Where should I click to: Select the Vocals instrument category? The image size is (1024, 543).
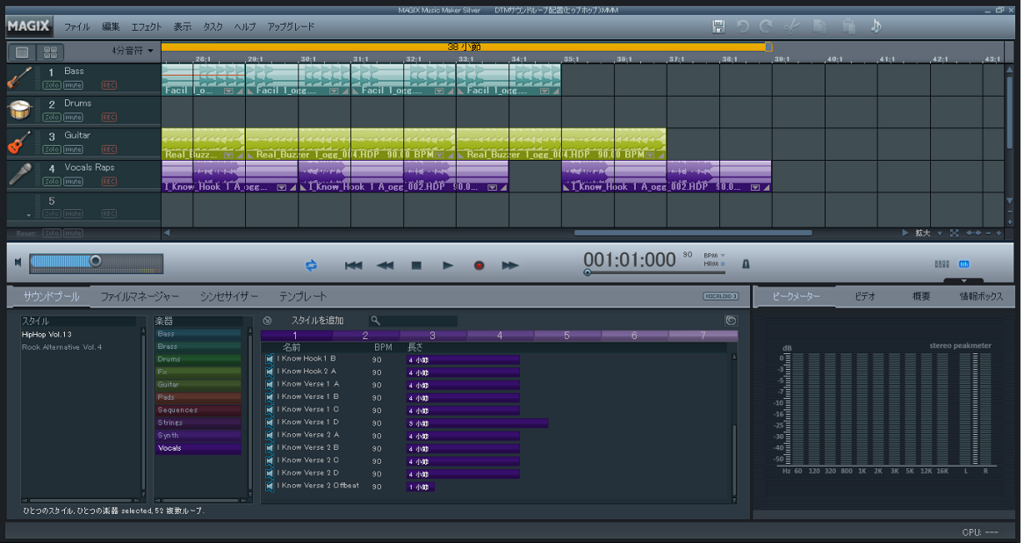[x=198, y=448]
